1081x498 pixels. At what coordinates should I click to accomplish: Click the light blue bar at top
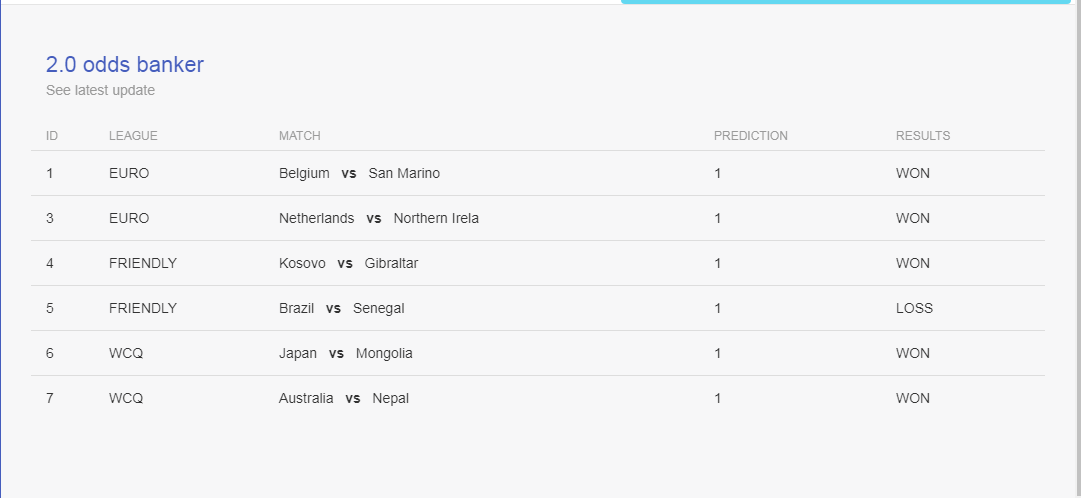(x=846, y=2)
